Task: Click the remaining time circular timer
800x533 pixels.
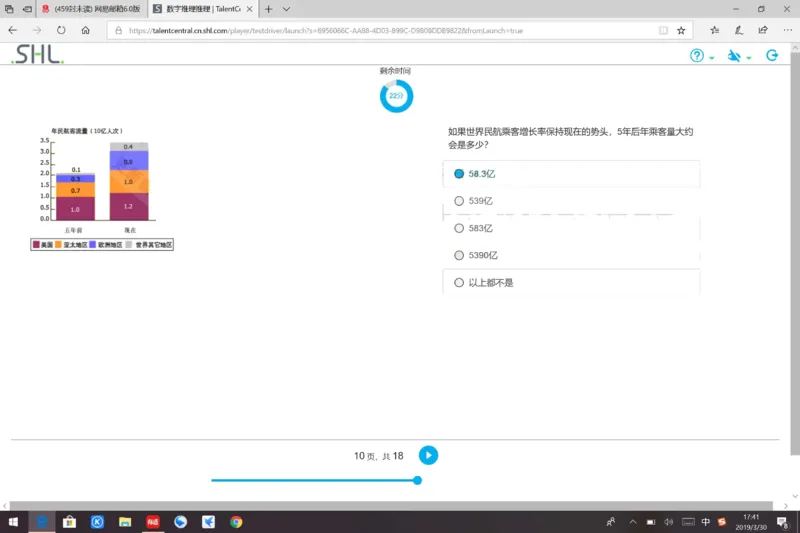Action: click(396, 96)
